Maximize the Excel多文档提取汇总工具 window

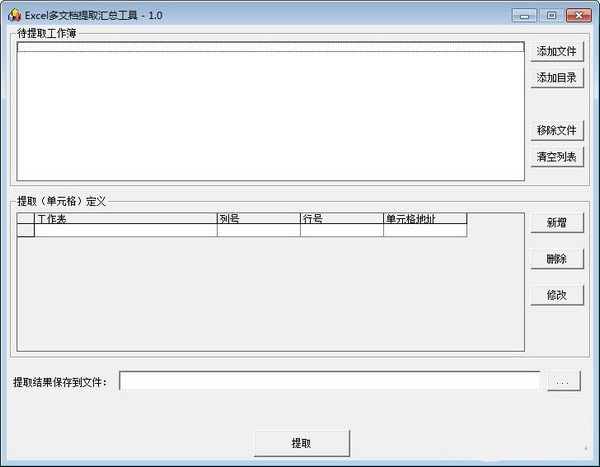click(x=551, y=16)
